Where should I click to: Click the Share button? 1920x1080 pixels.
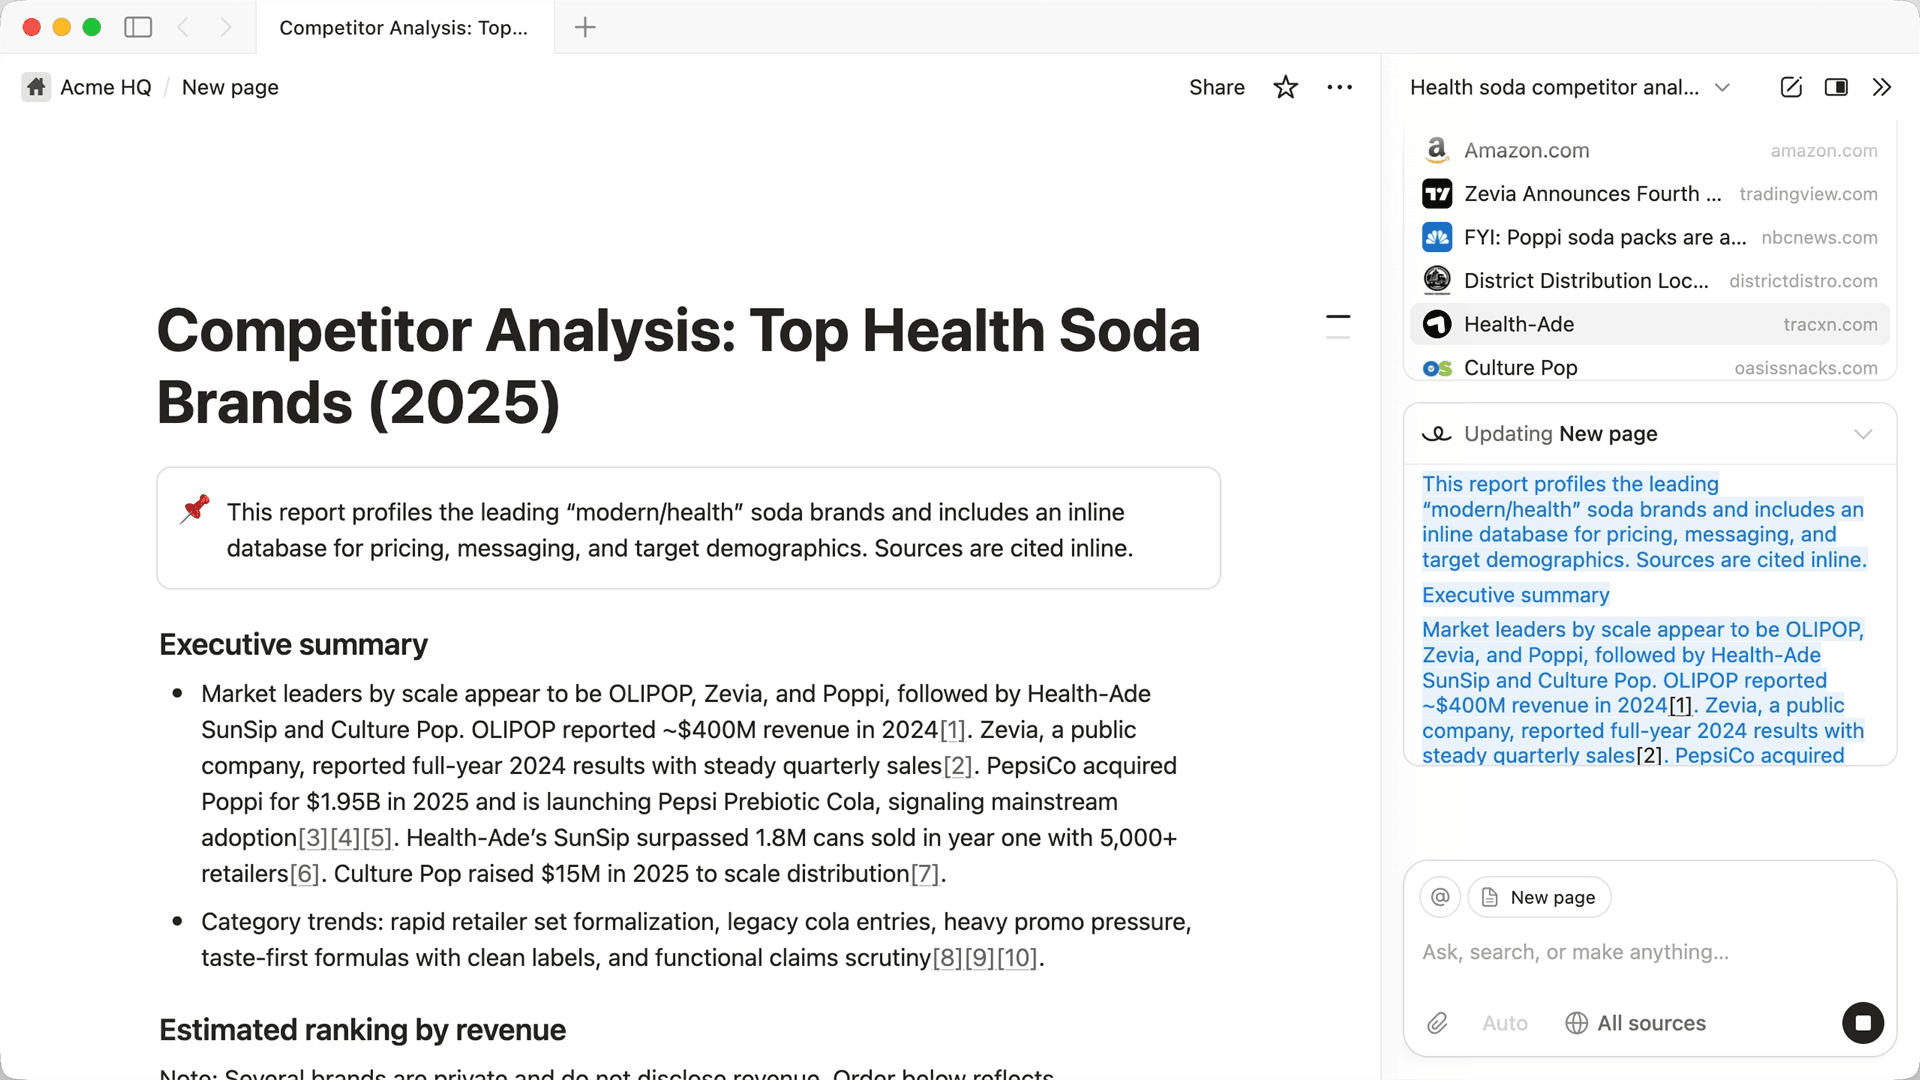pyautogui.click(x=1216, y=87)
